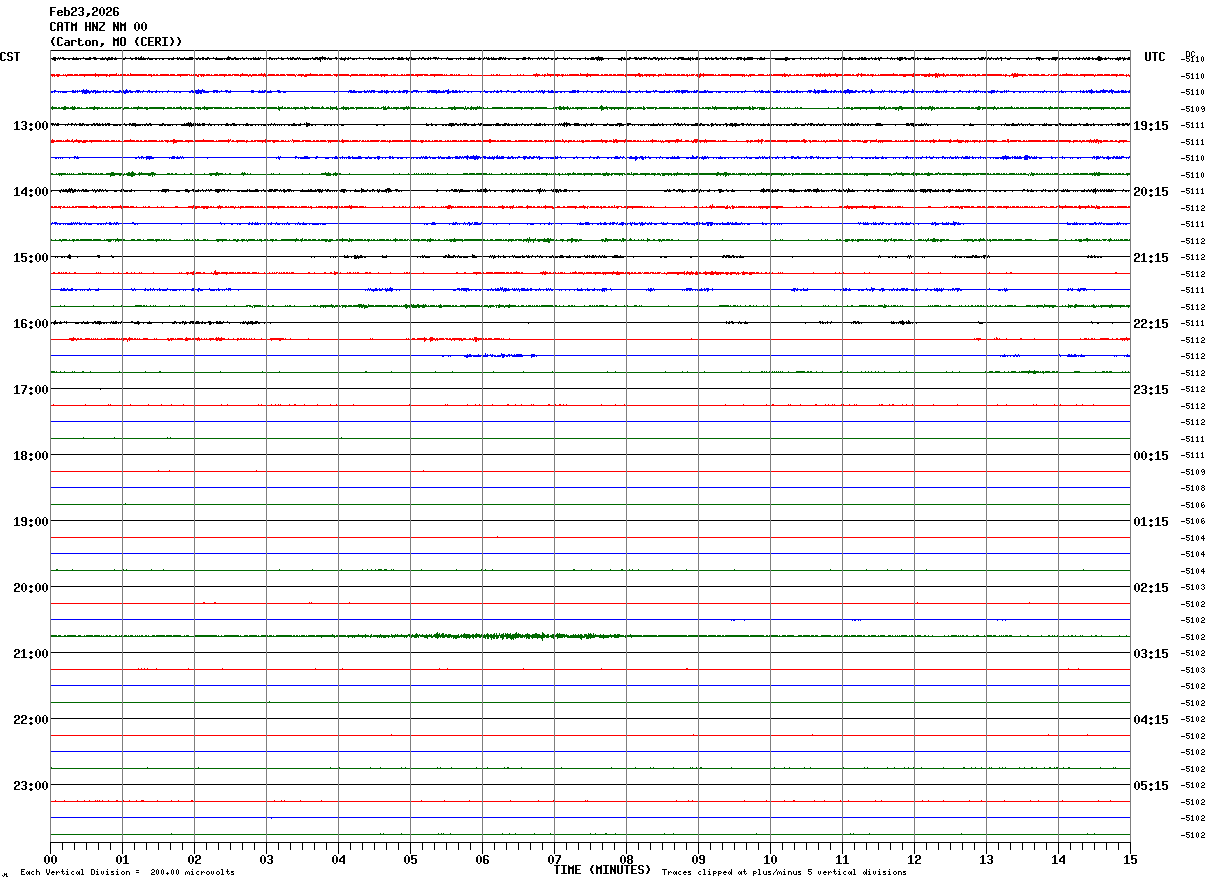
Task: Click the 05:15 UTC time label
Action: [x=1151, y=786]
